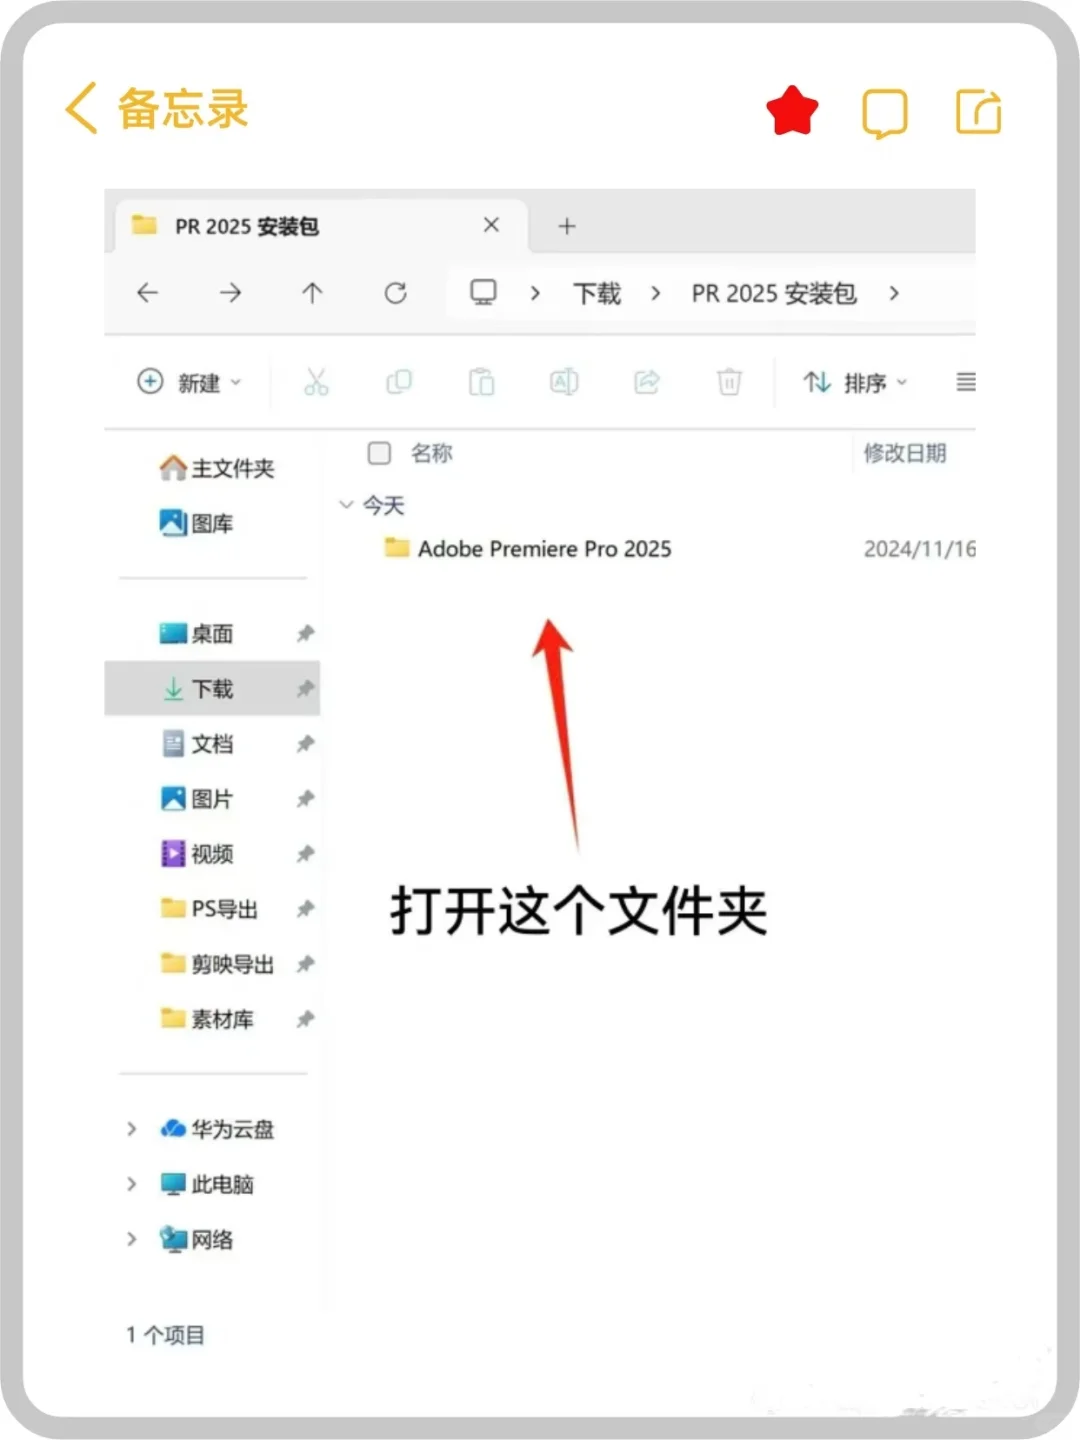The height and width of the screenshot is (1440, 1080).
Task: Click the Share icon in Explorer toolbar
Action: 646,382
